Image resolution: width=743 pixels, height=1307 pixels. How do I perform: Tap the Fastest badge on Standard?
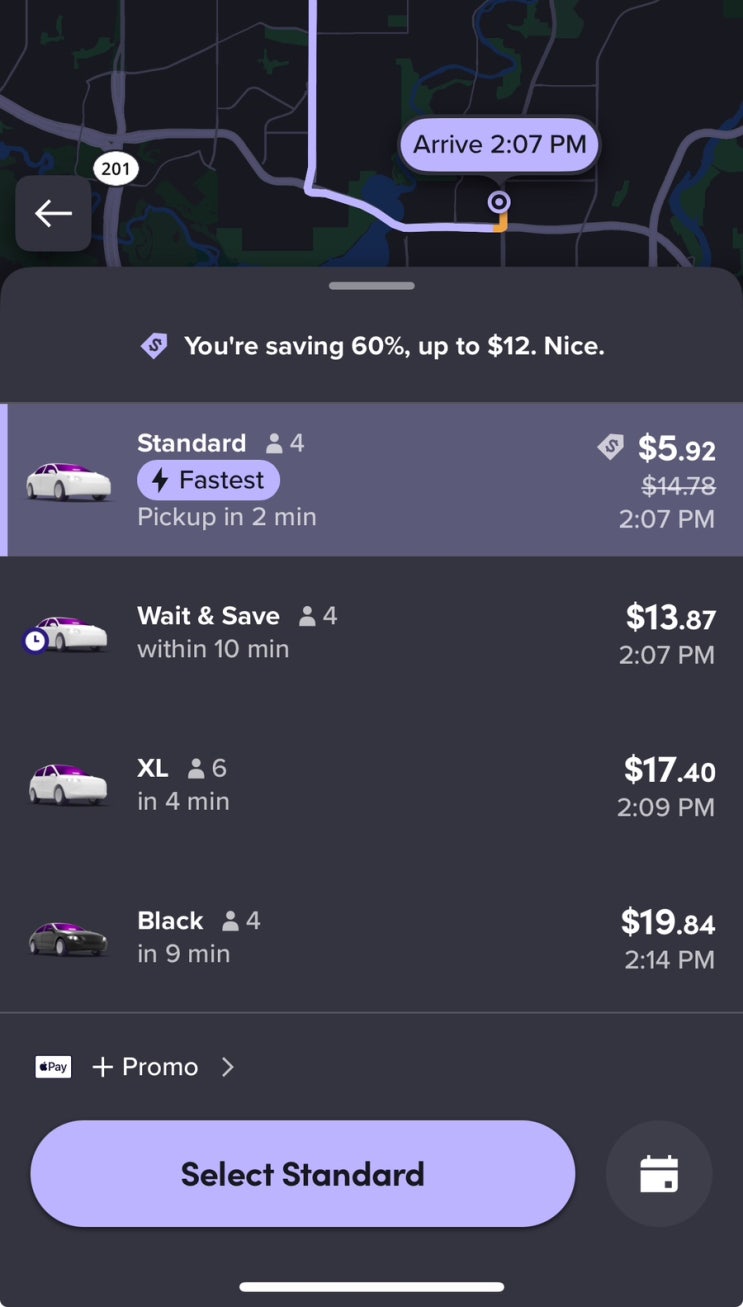pos(208,480)
